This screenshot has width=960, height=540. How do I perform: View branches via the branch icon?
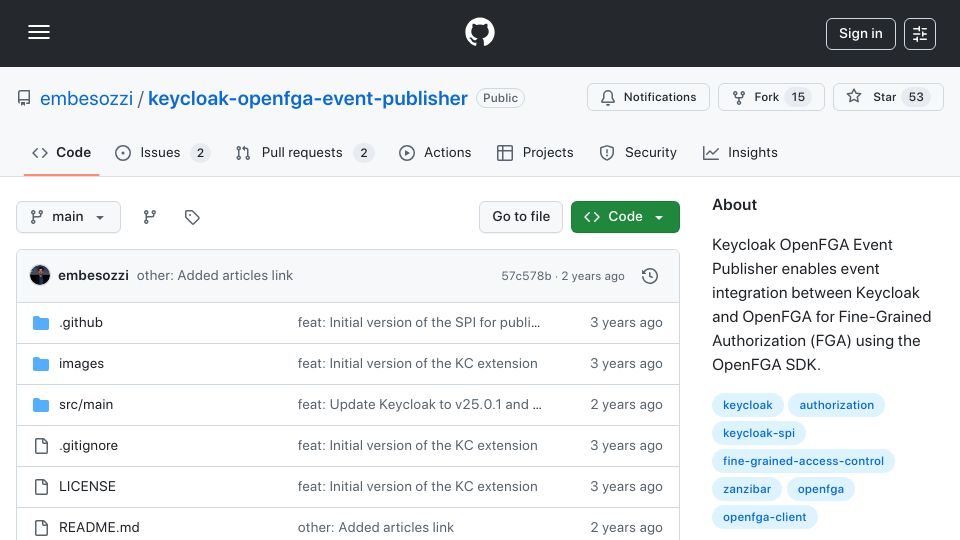(149, 217)
